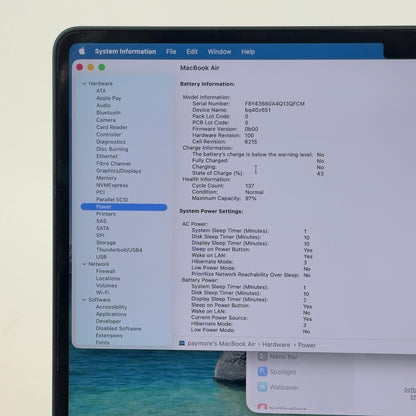
Task: Open the Help menu
Action: 248,52
